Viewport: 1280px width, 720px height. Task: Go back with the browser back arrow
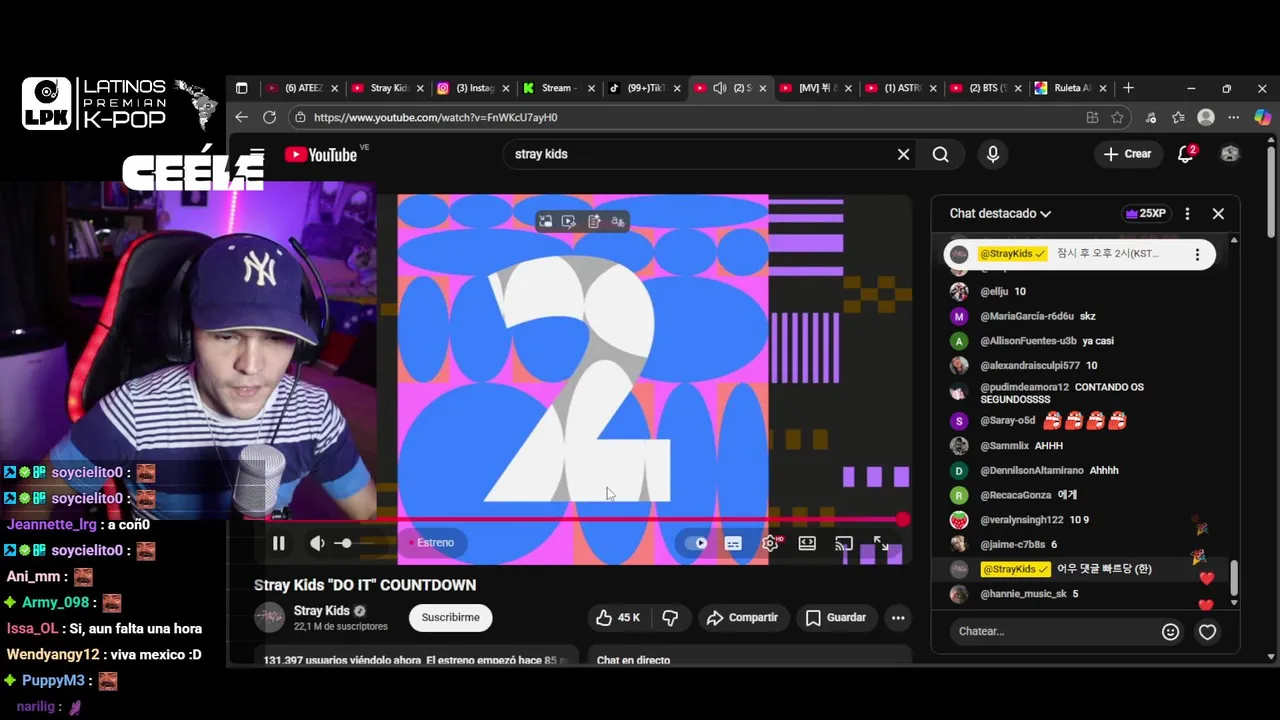point(241,117)
